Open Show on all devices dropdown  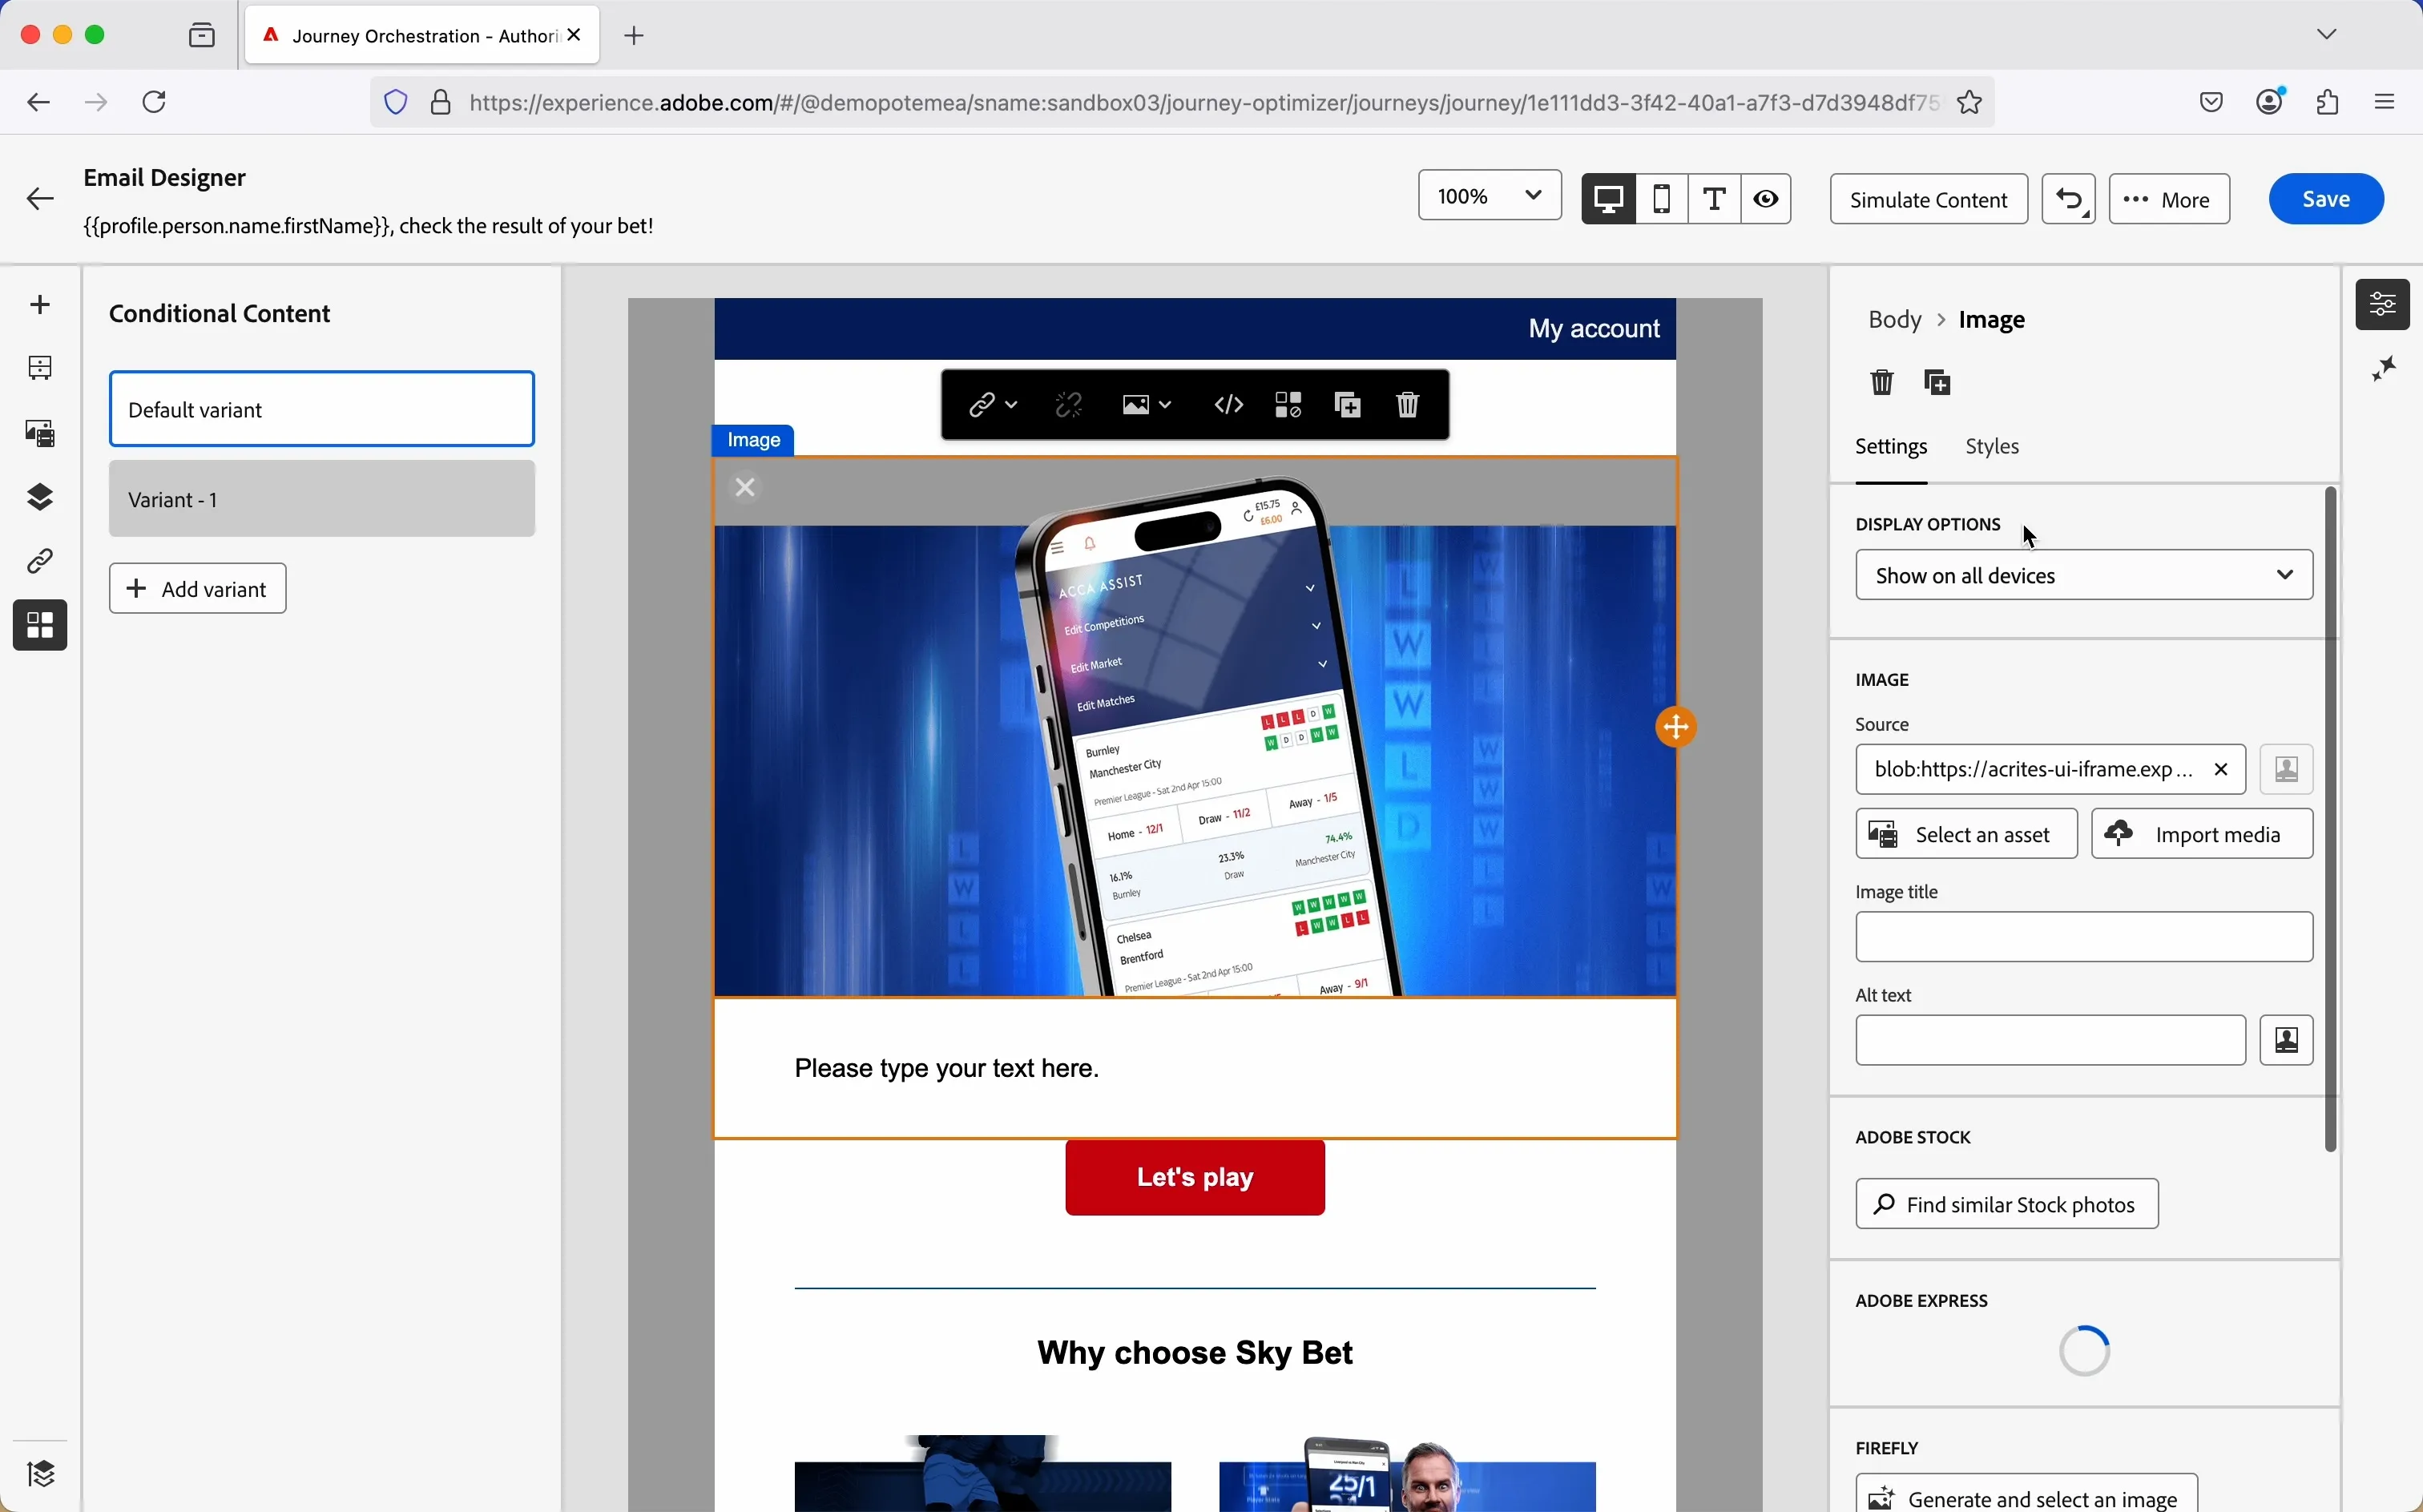pos(2084,575)
